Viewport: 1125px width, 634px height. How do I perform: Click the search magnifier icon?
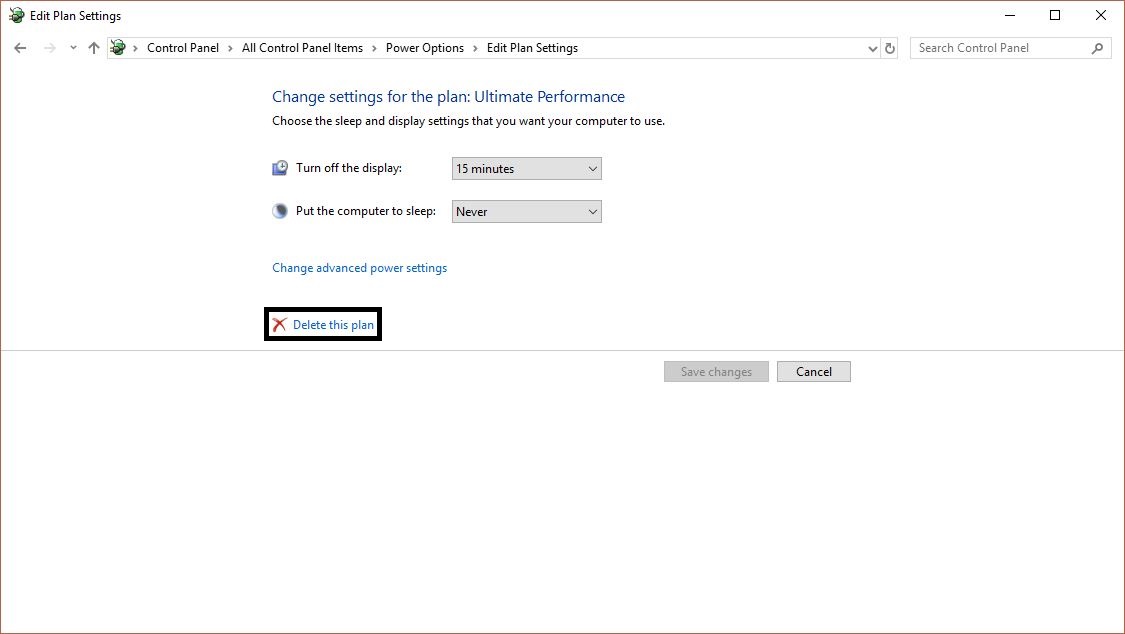(x=1098, y=47)
